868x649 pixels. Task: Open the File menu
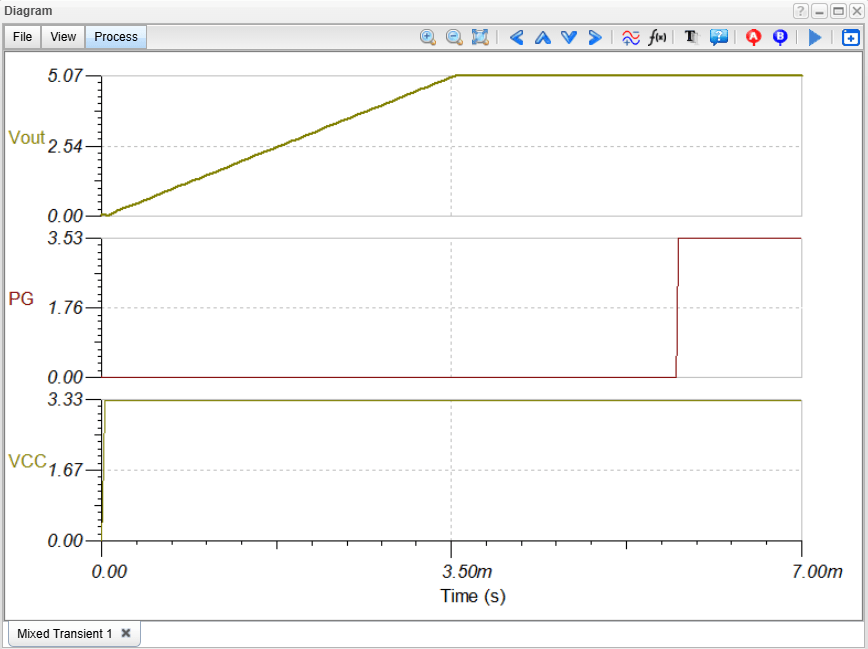coord(22,37)
